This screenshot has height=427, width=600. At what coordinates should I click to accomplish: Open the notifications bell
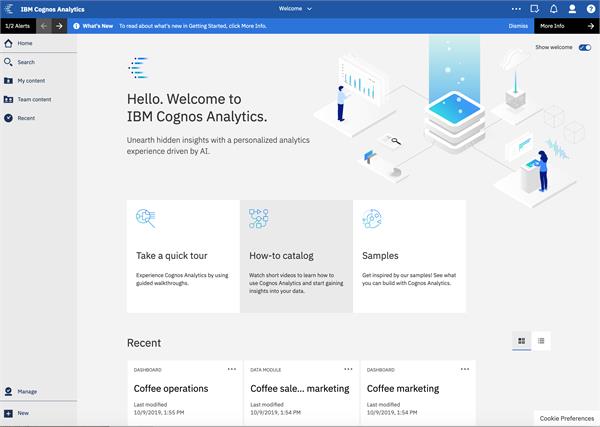click(x=553, y=9)
